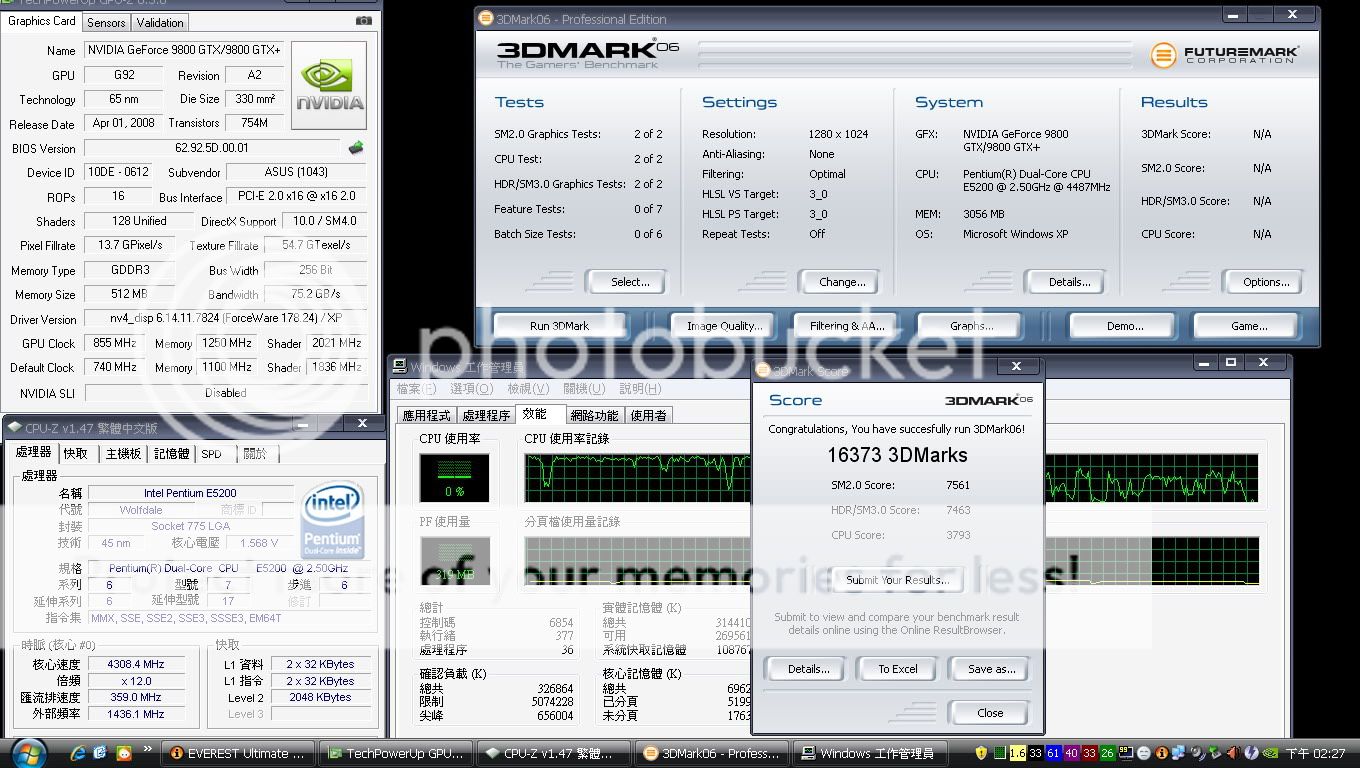The height and width of the screenshot is (768, 1360).
Task: Click the green 26 temperature tray icon
Action: (x=1108, y=752)
